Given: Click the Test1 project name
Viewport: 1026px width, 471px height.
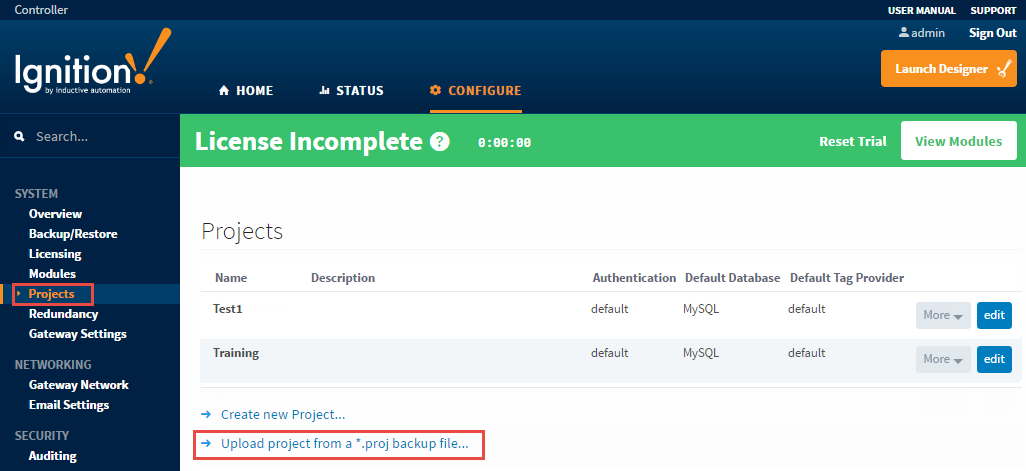Looking at the screenshot, I should [x=228, y=309].
